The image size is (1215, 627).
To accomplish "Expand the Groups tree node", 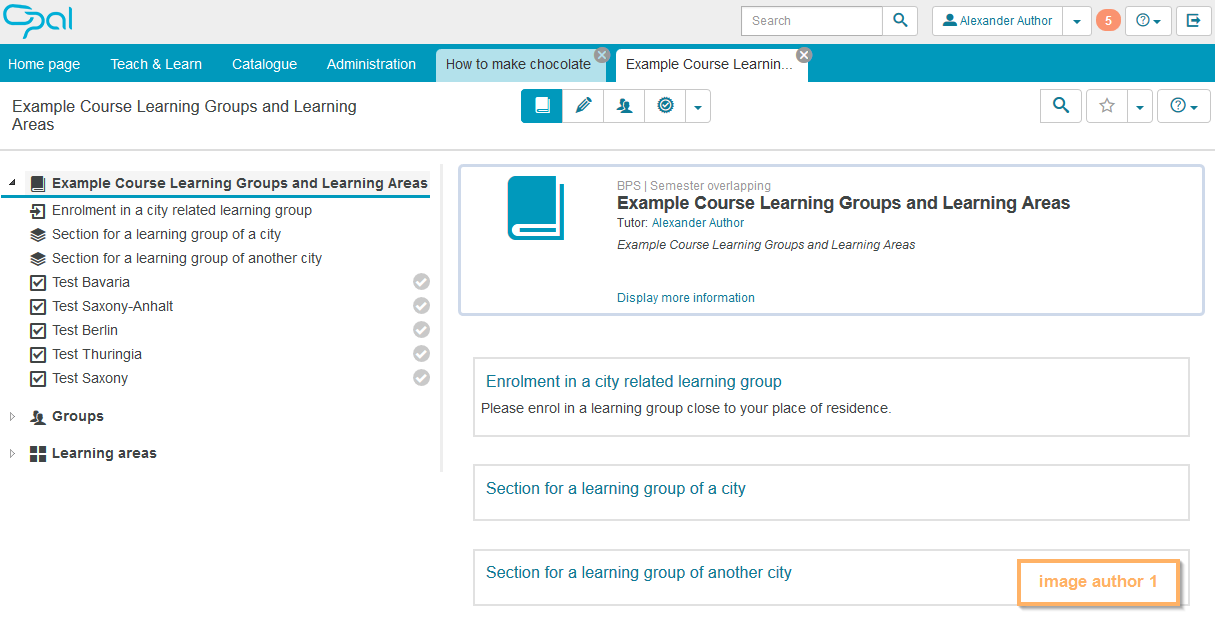I will 12,417.
